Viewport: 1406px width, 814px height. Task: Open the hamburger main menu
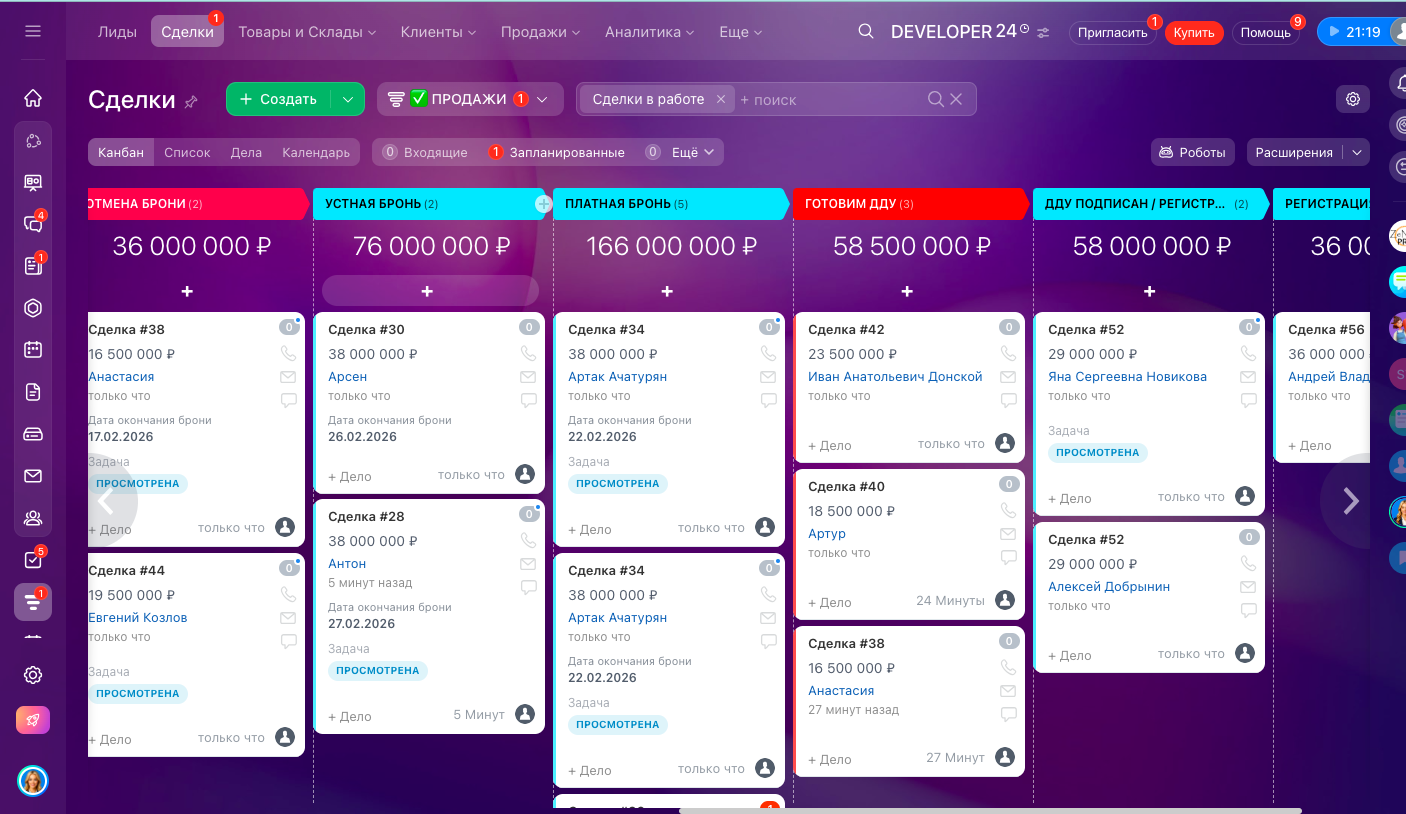tap(33, 31)
